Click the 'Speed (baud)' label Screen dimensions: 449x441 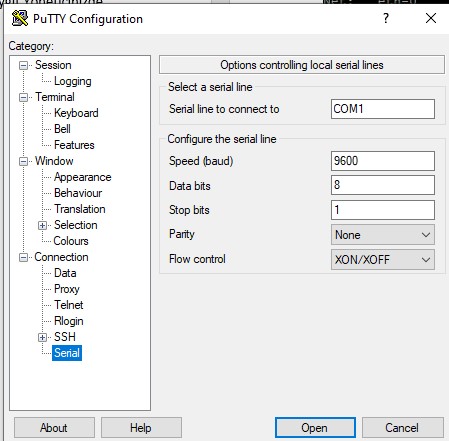(x=201, y=161)
